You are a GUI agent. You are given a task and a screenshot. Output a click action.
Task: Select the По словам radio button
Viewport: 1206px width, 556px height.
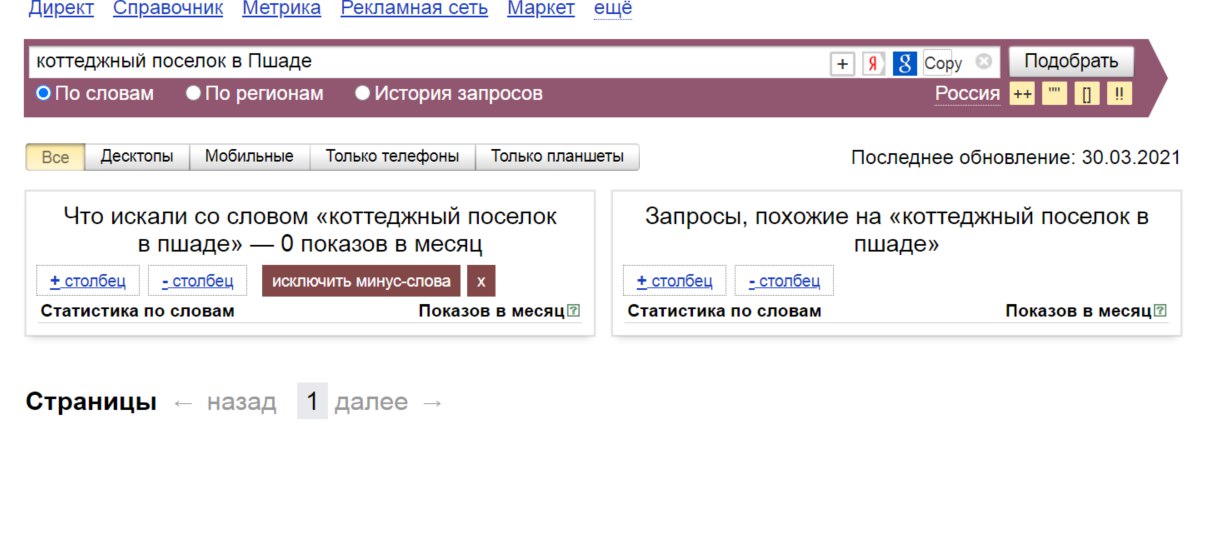click(43, 93)
